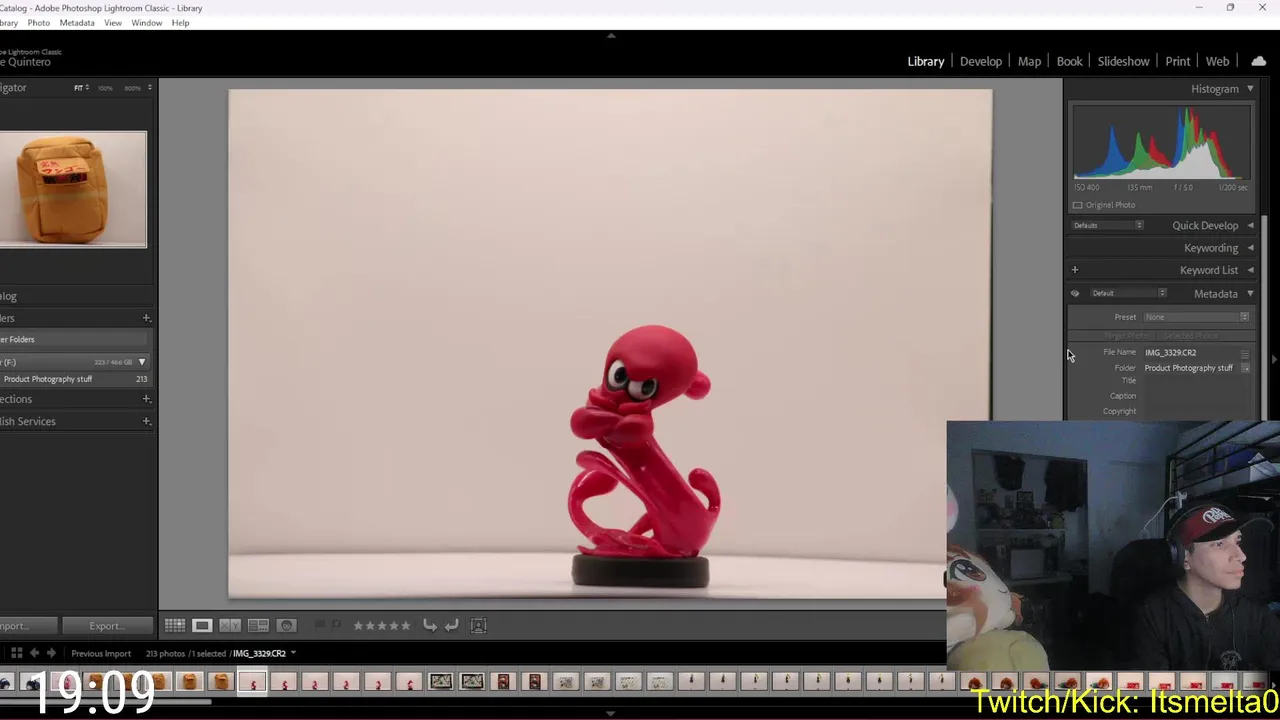This screenshot has width=1280, height=720.
Task: Open the Map module
Action: coord(1029,61)
